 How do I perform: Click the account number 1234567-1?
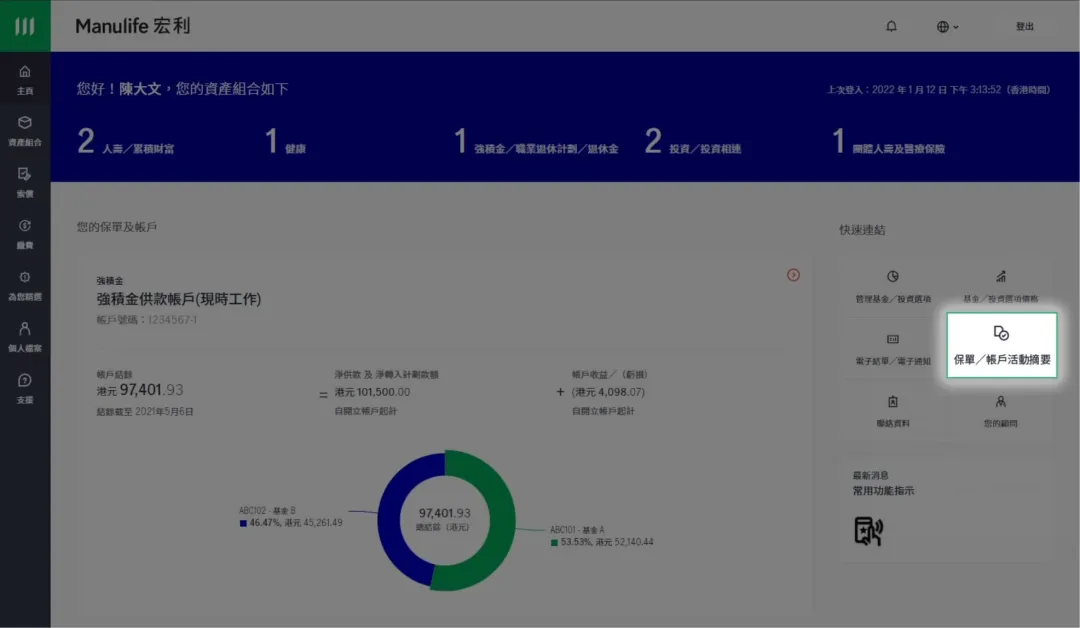(172, 320)
